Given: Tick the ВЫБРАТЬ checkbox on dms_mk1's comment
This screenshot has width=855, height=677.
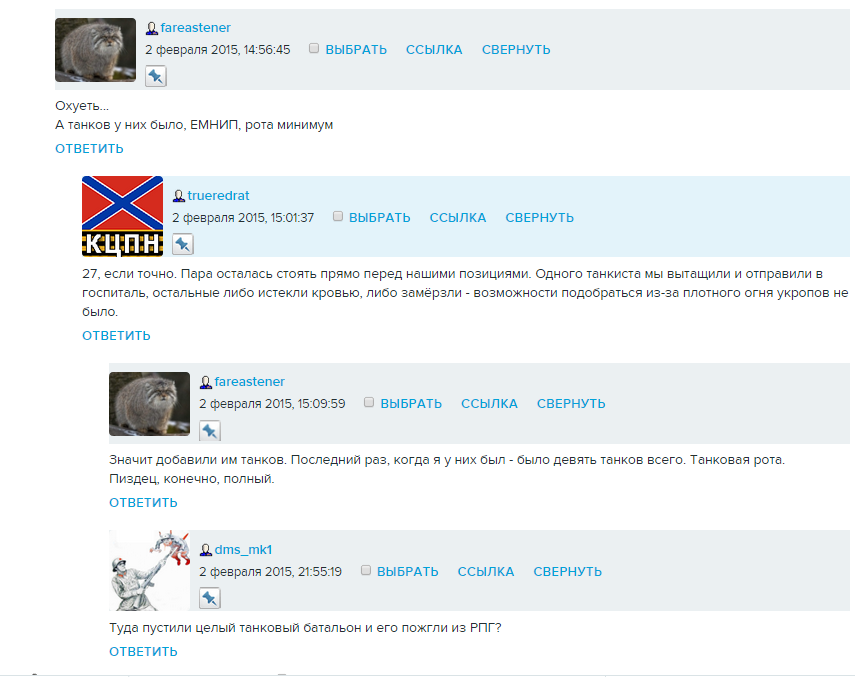Looking at the screenshot, I should tap(366, 570).
